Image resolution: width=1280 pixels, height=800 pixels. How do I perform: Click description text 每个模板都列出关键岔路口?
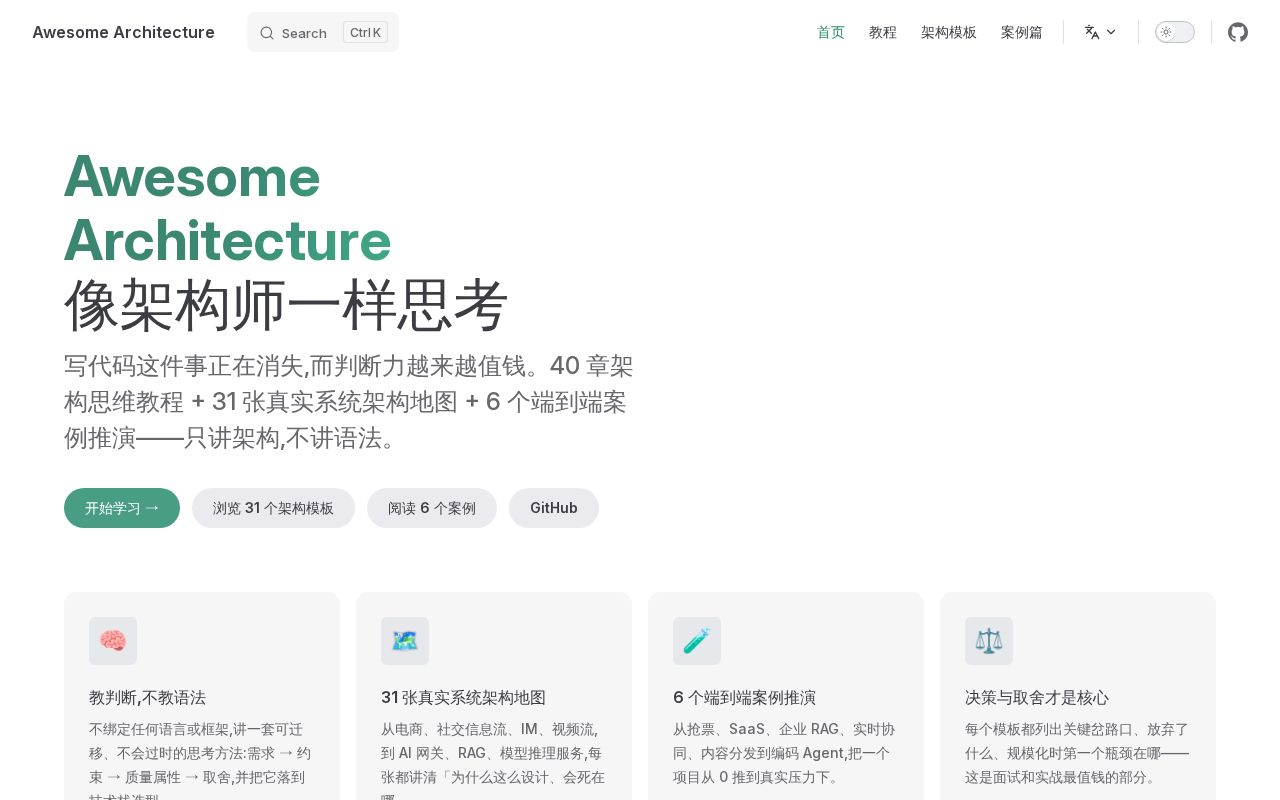pyautogui.click(x=1077, y=753)
